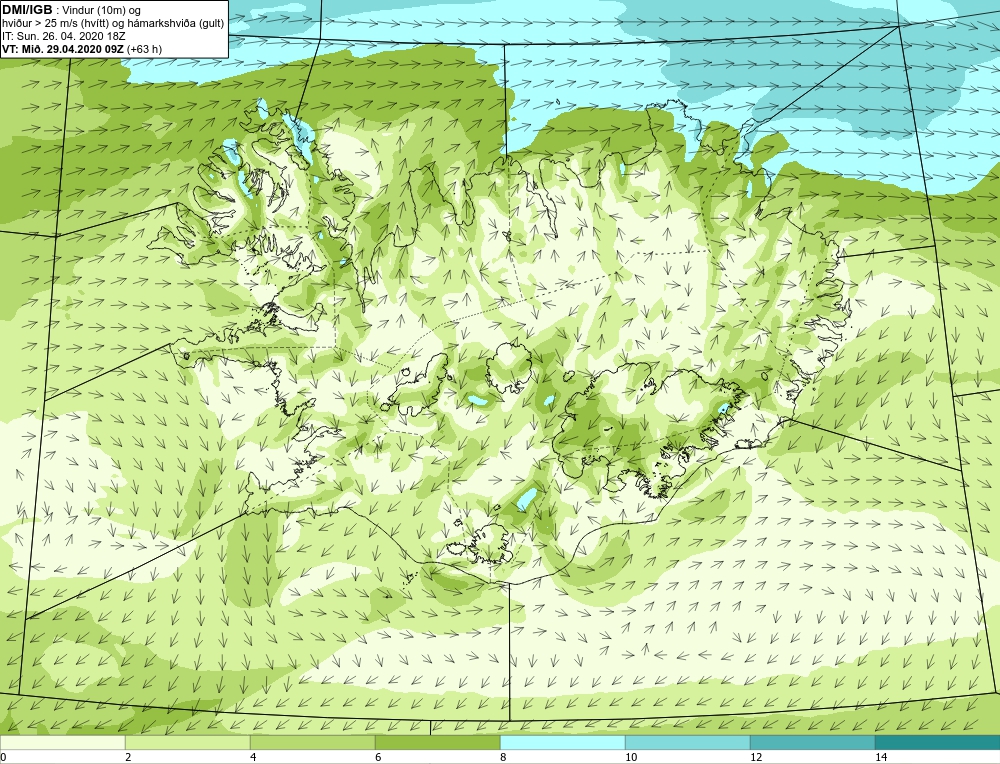Click the colorbar tick label 2
The height and width of the screenshot is (764, 1000).
128,758
